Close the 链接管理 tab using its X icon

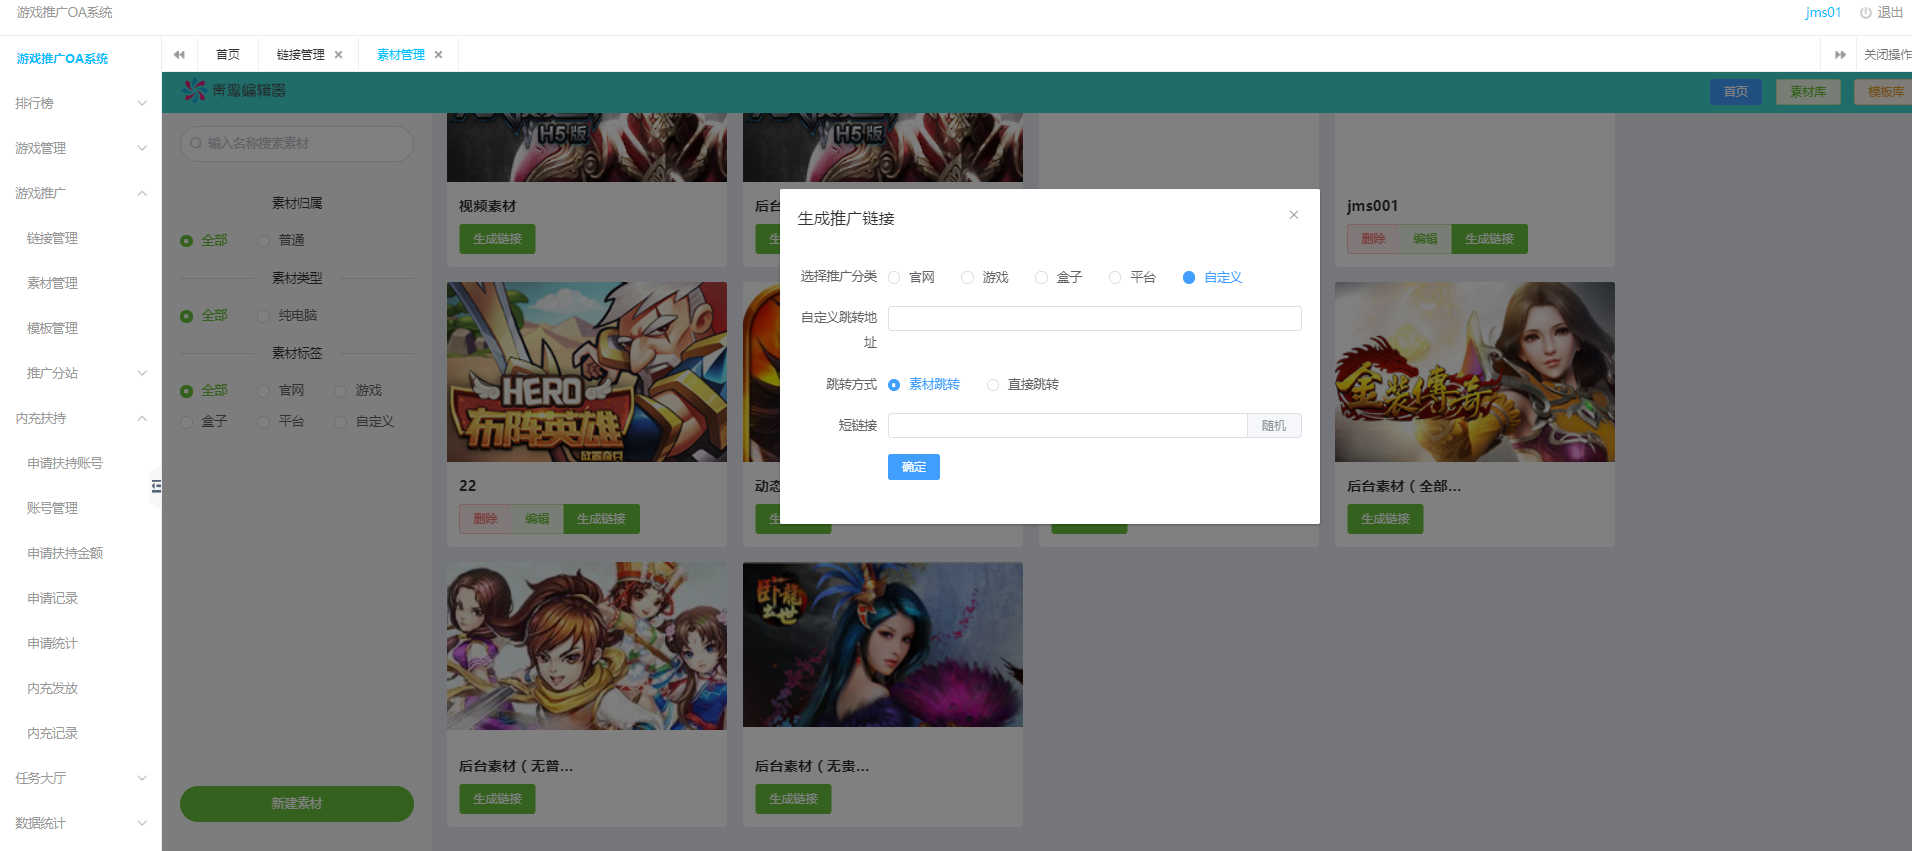[339, 55]
